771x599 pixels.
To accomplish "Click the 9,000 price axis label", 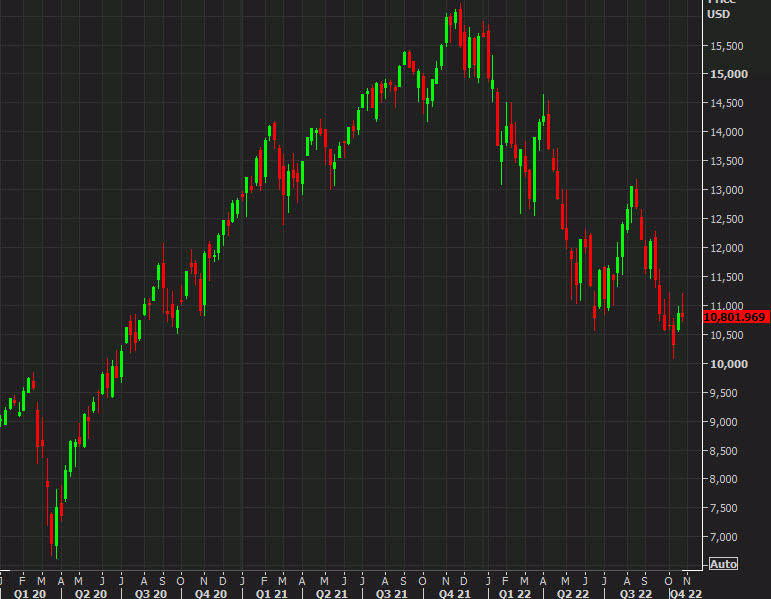I will pyautogui.click(x=723, y=422).
